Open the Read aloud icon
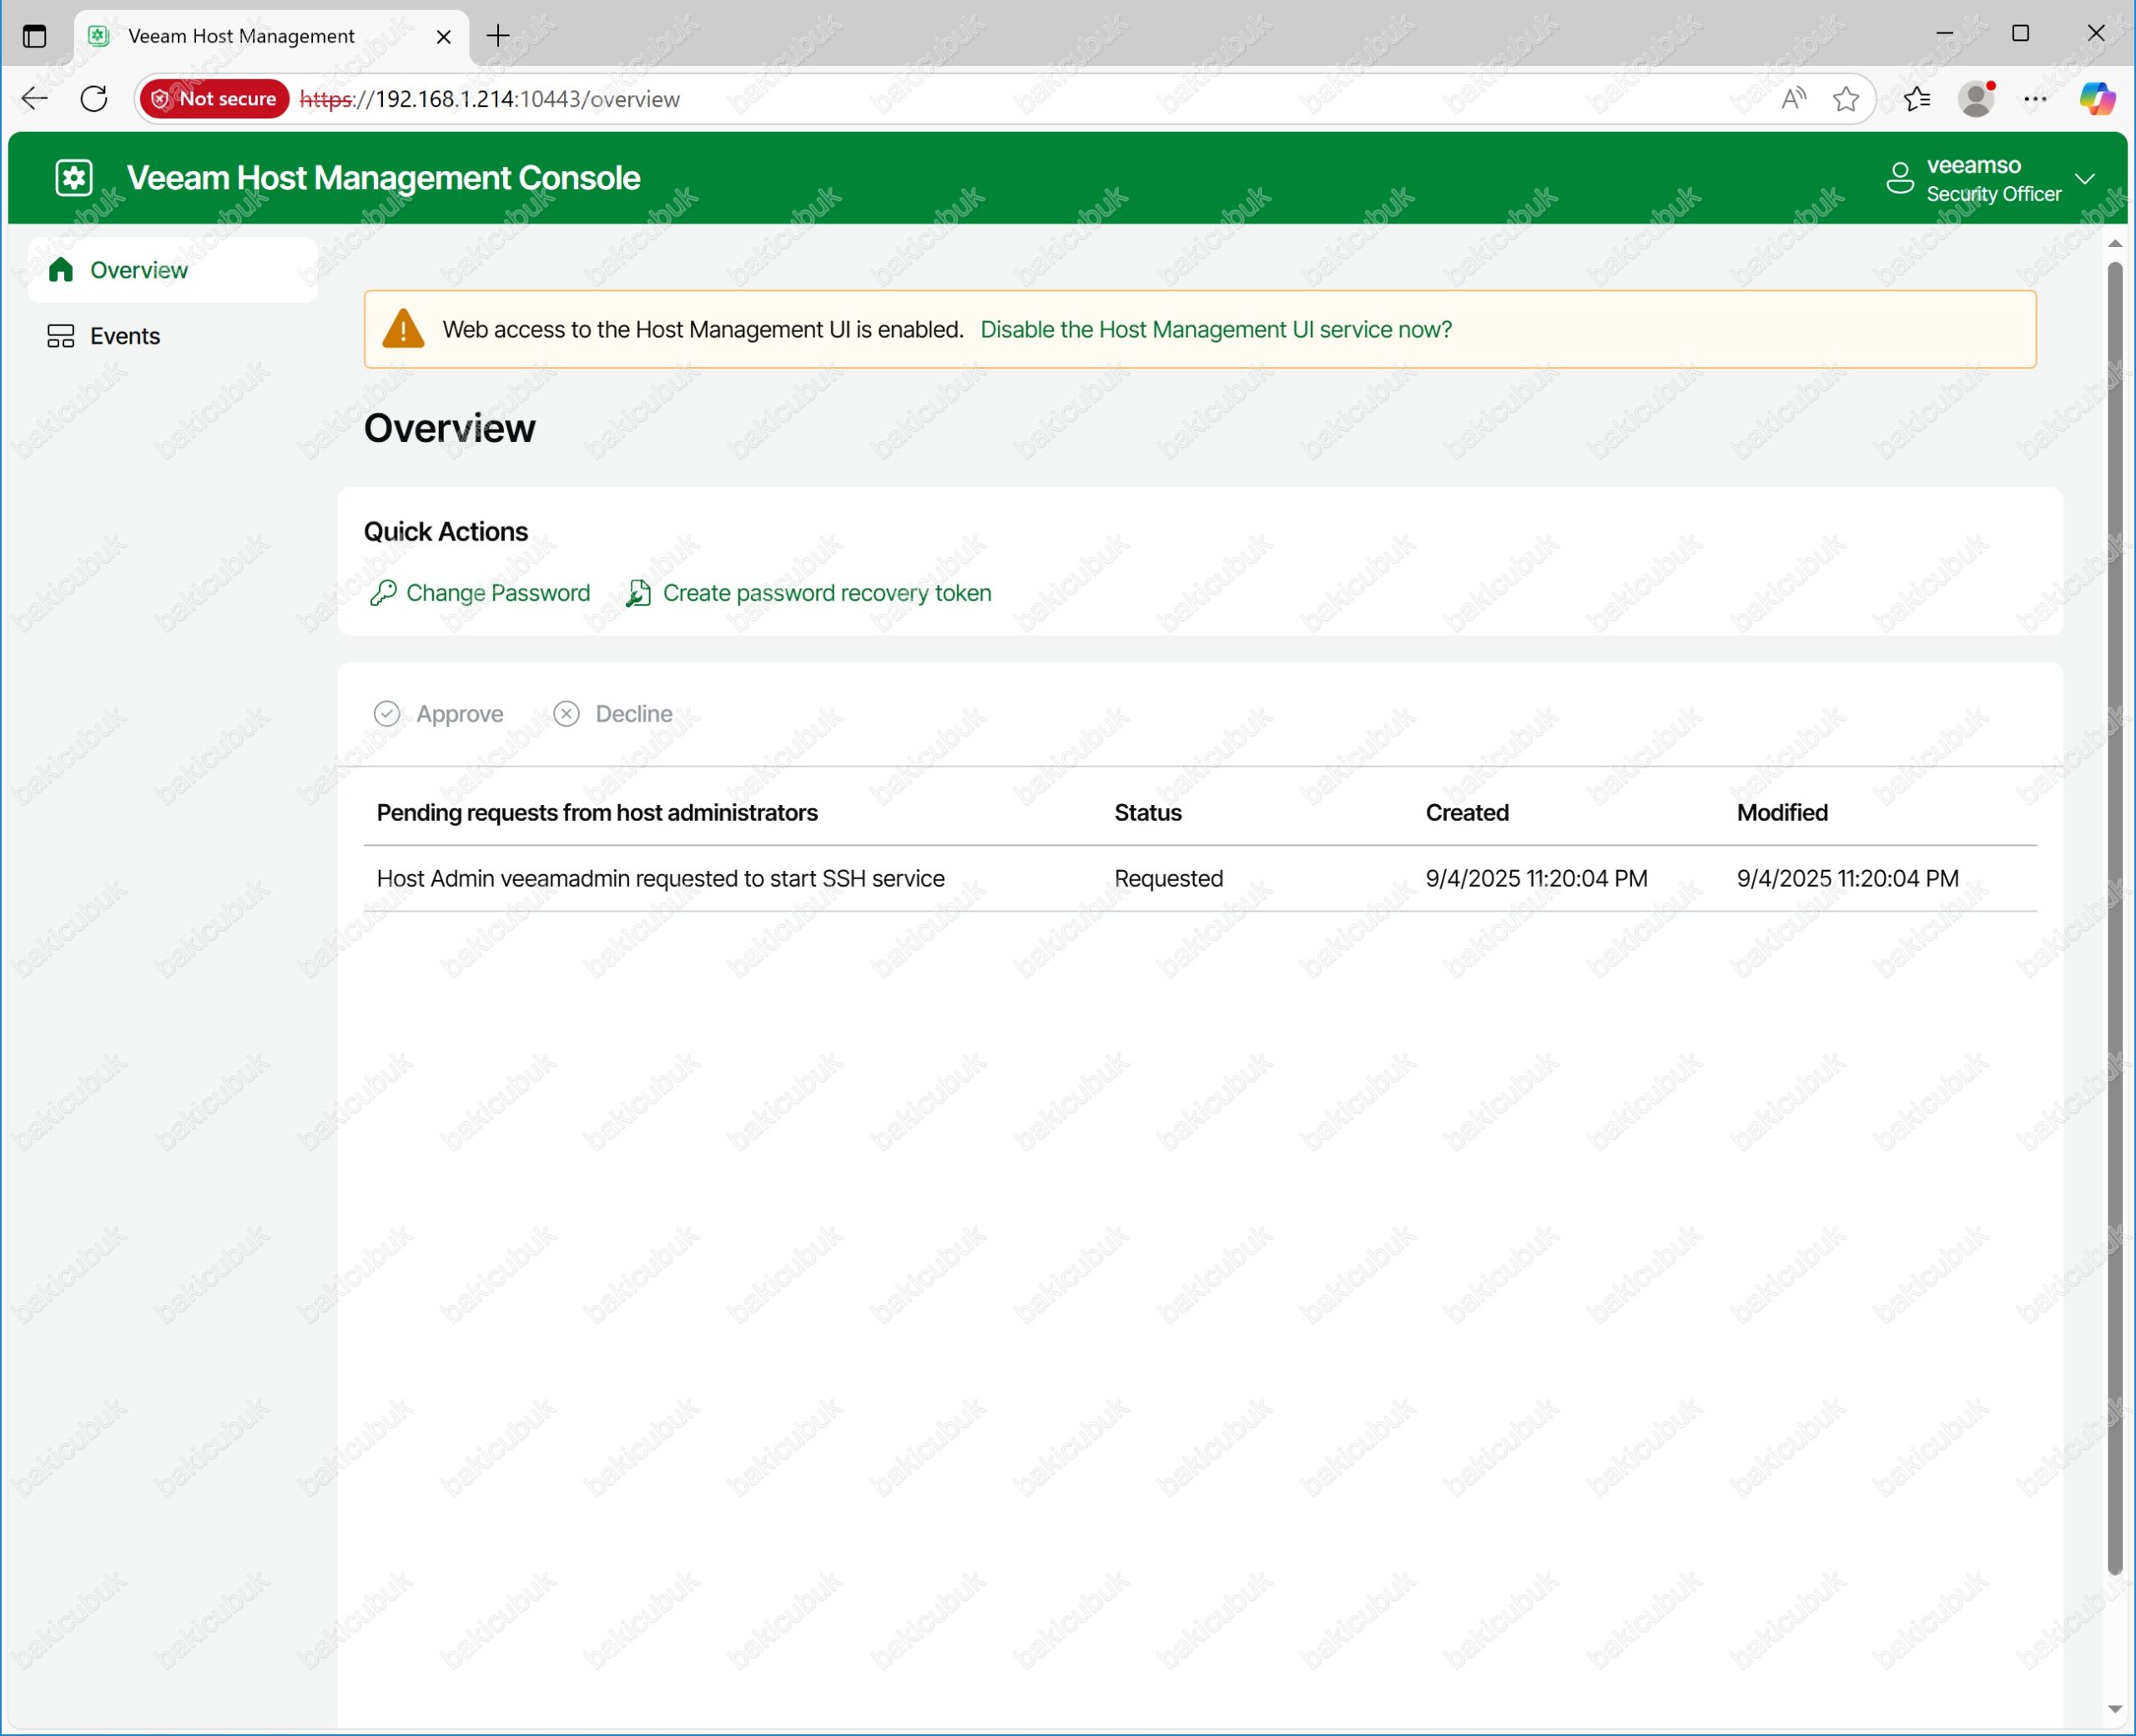The height and width of the screenshot is (1736, 2136). coord(1794,98)
